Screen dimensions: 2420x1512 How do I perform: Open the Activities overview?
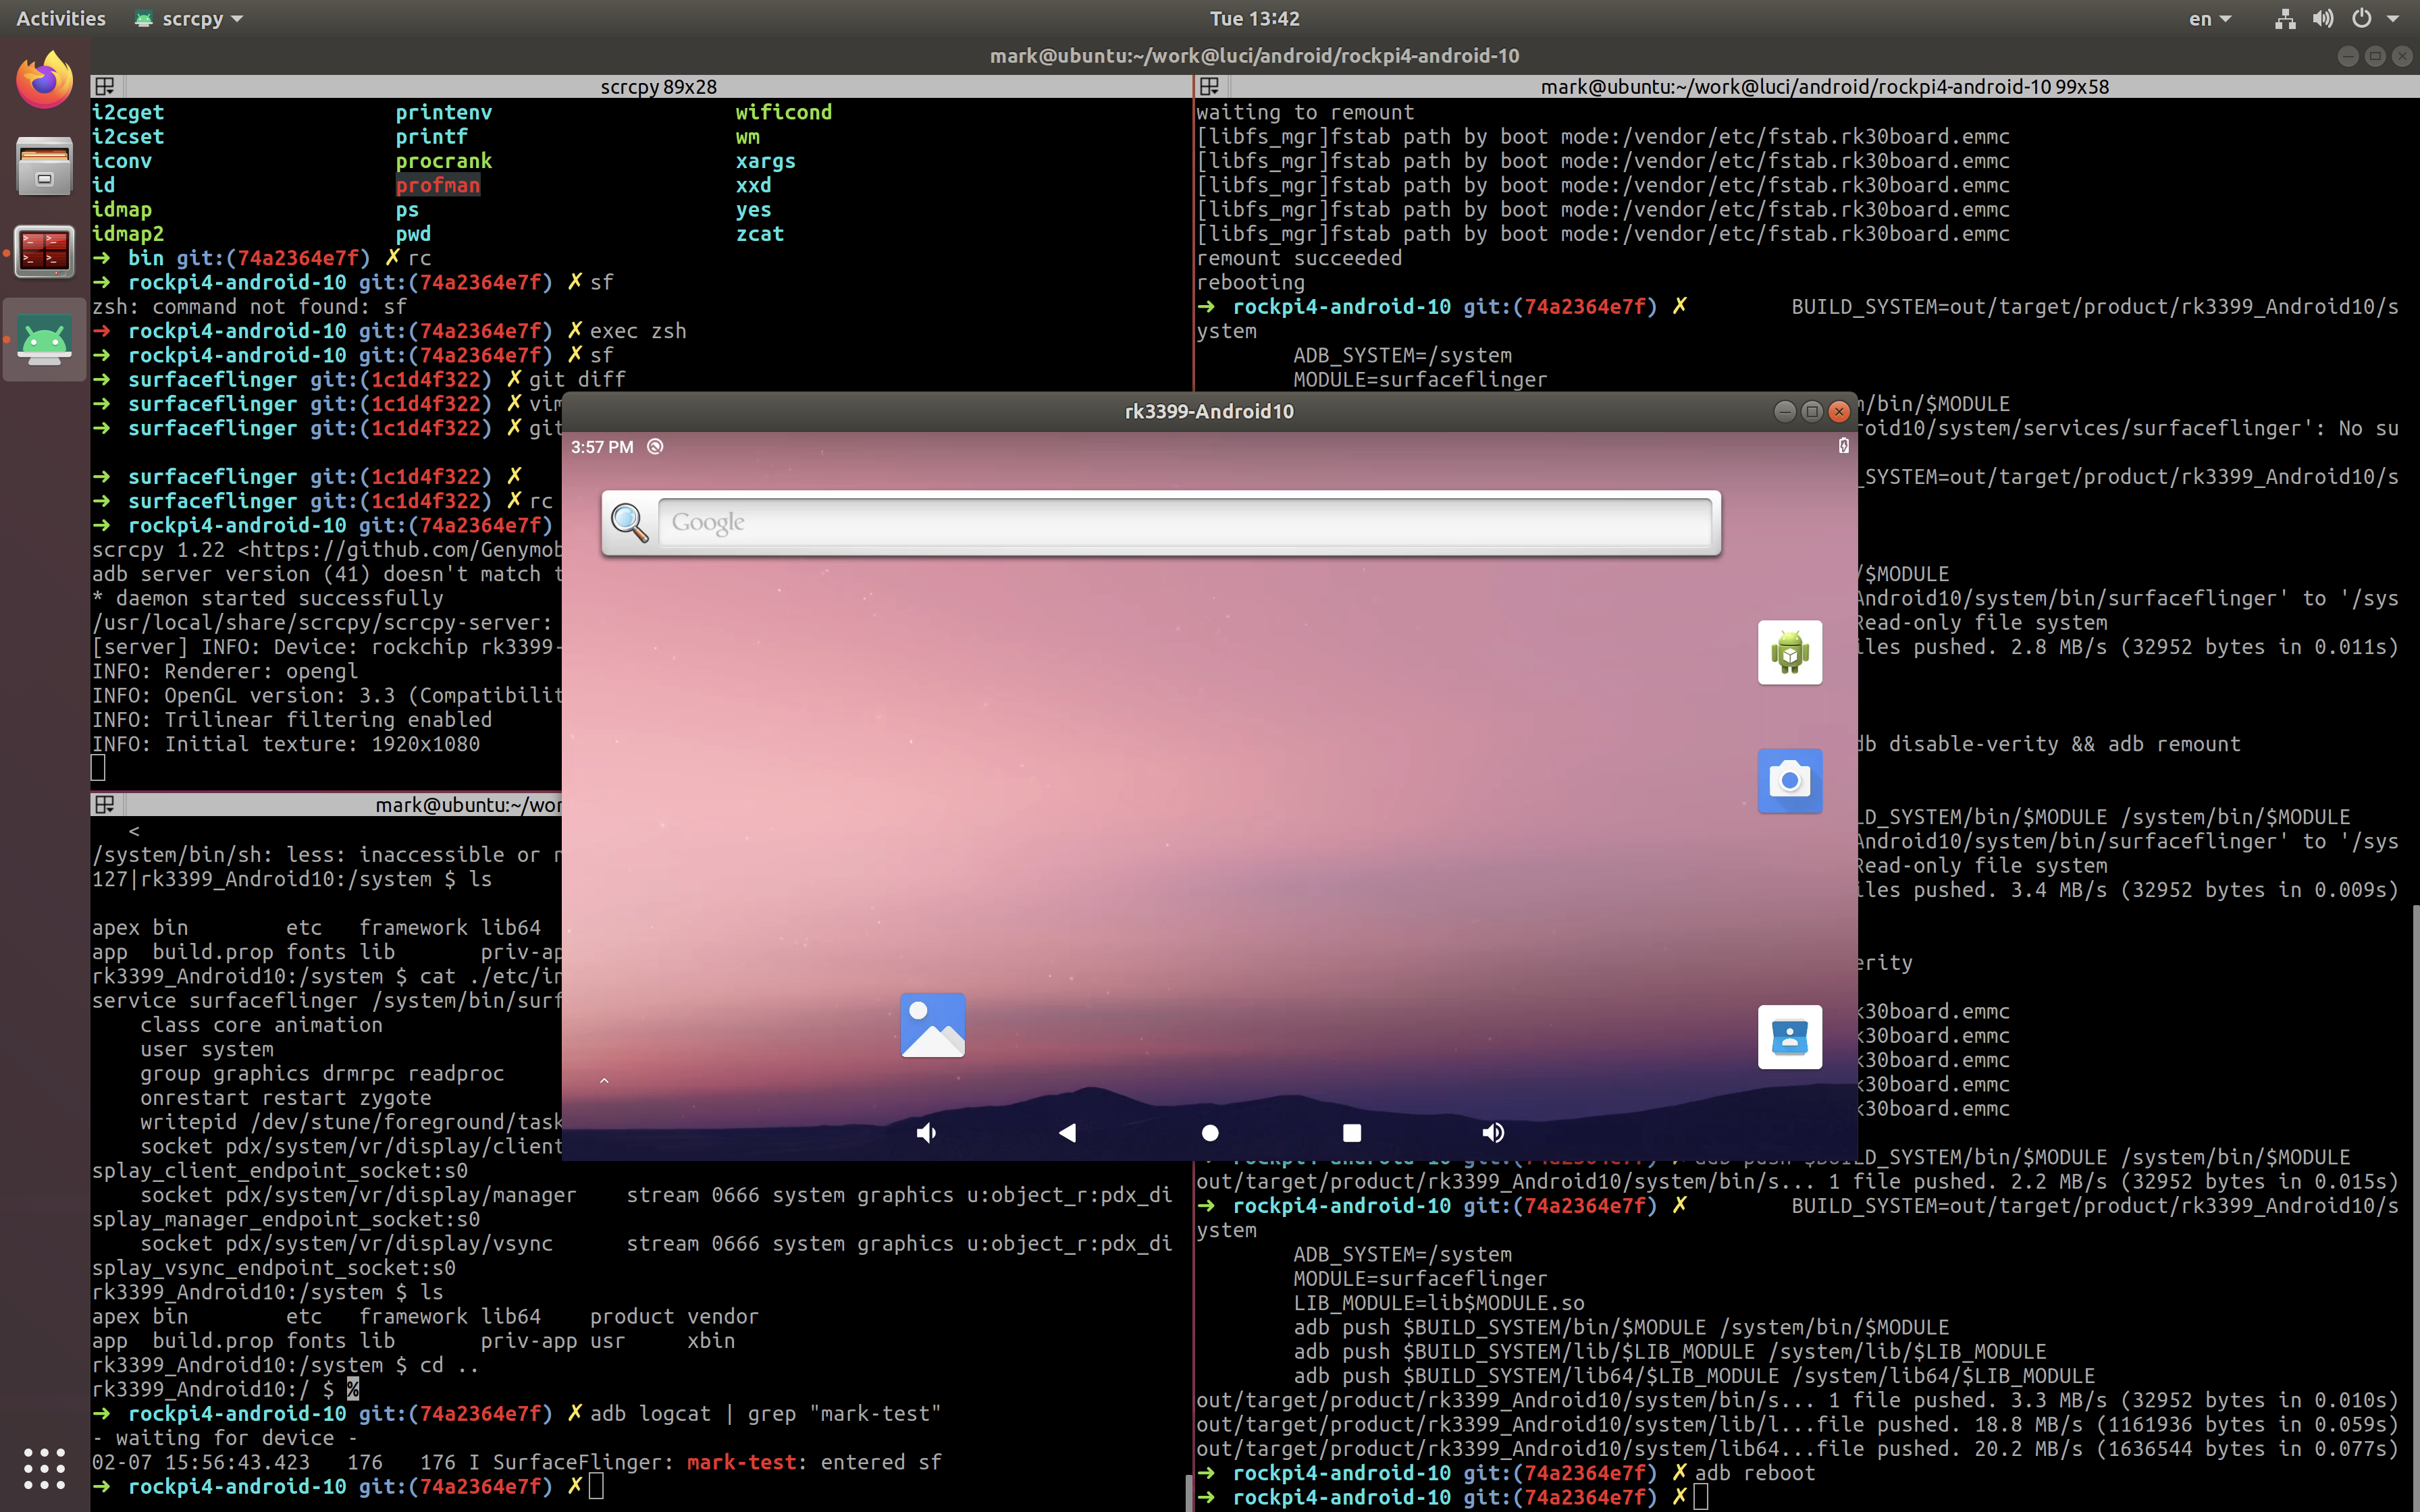pos(60,18)
